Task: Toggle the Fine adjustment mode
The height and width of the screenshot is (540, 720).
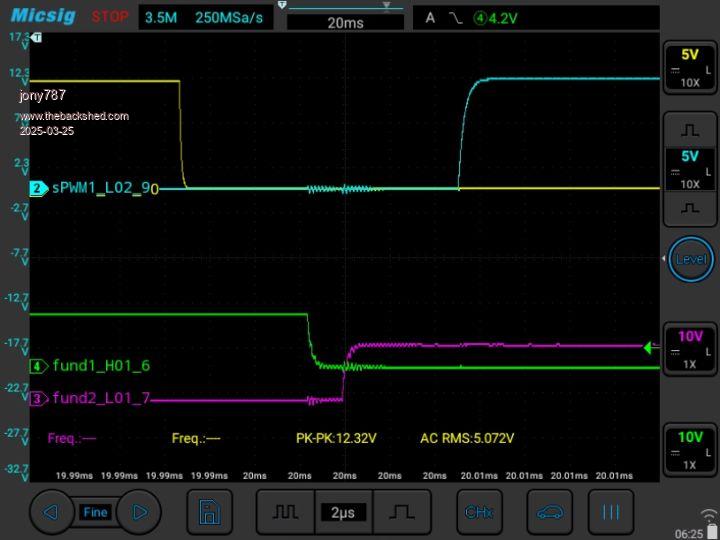Action: coord(95,512)
